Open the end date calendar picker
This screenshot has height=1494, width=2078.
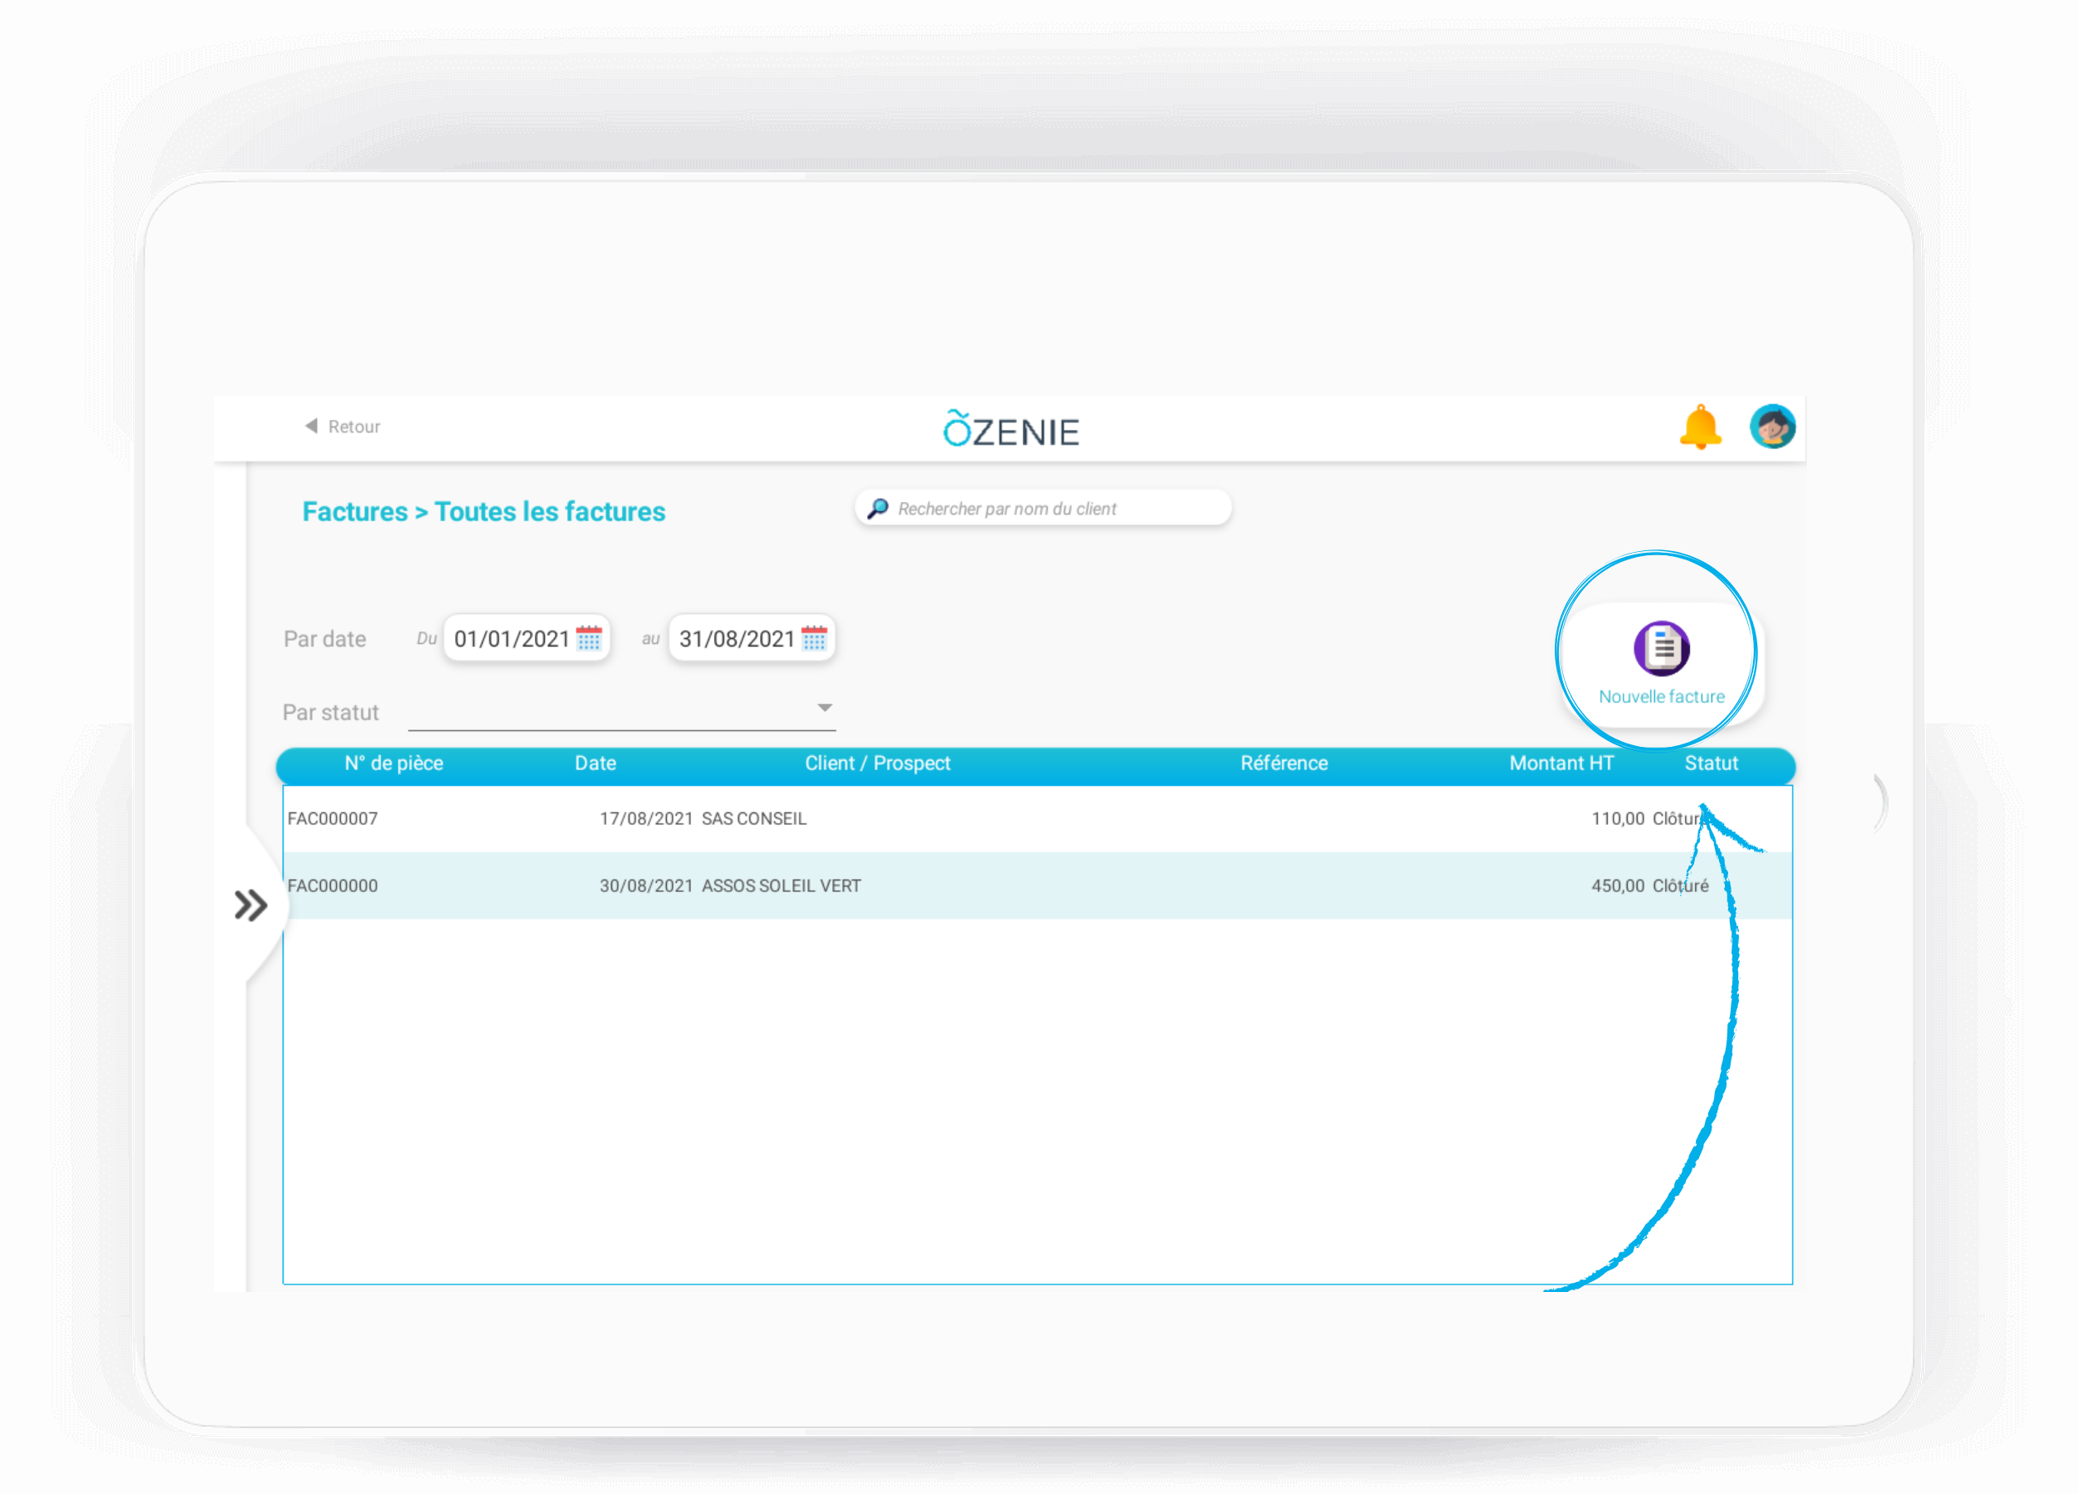tap(814, 638)
